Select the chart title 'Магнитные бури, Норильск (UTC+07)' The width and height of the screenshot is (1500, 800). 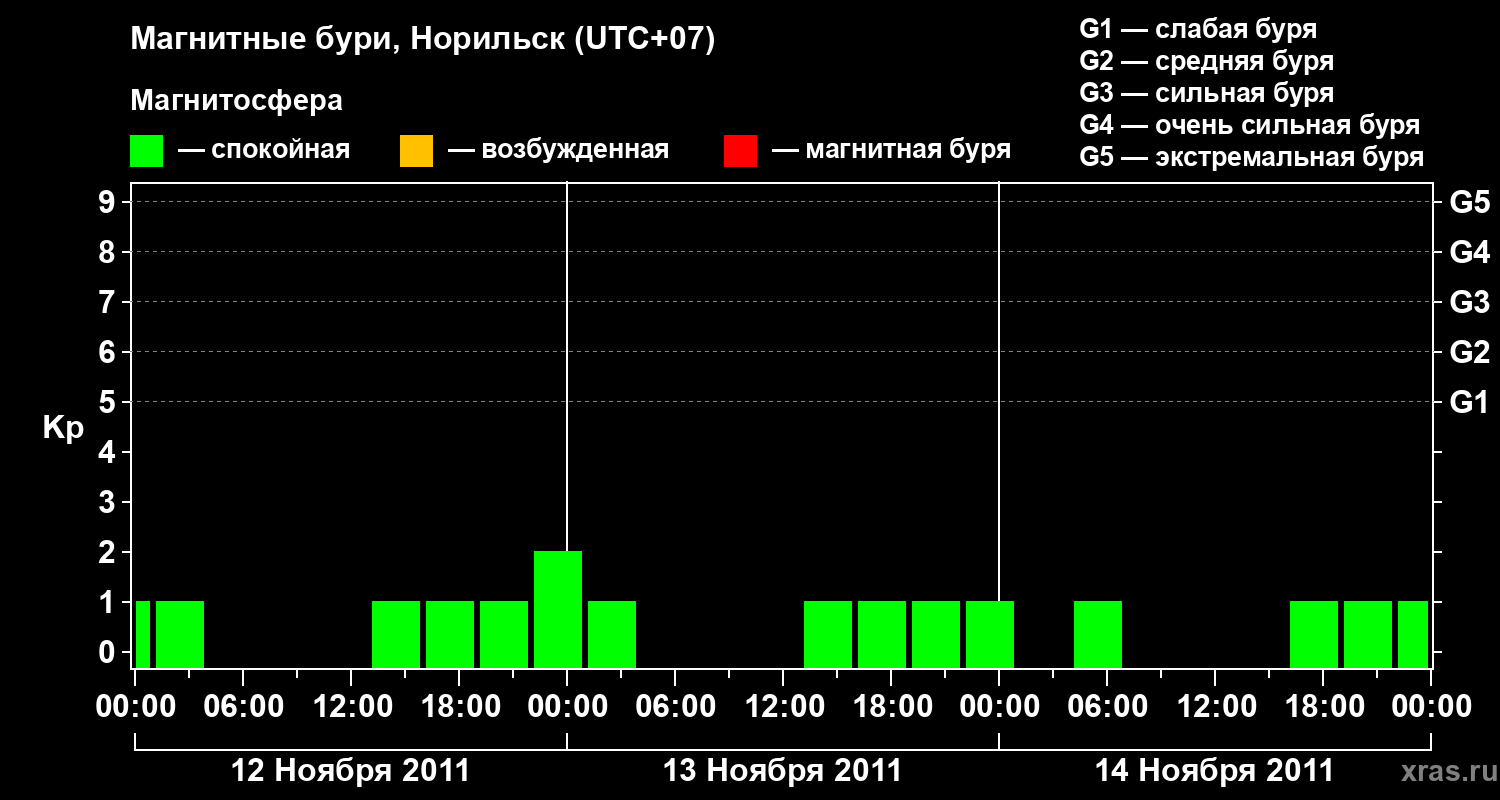(423, 40)
